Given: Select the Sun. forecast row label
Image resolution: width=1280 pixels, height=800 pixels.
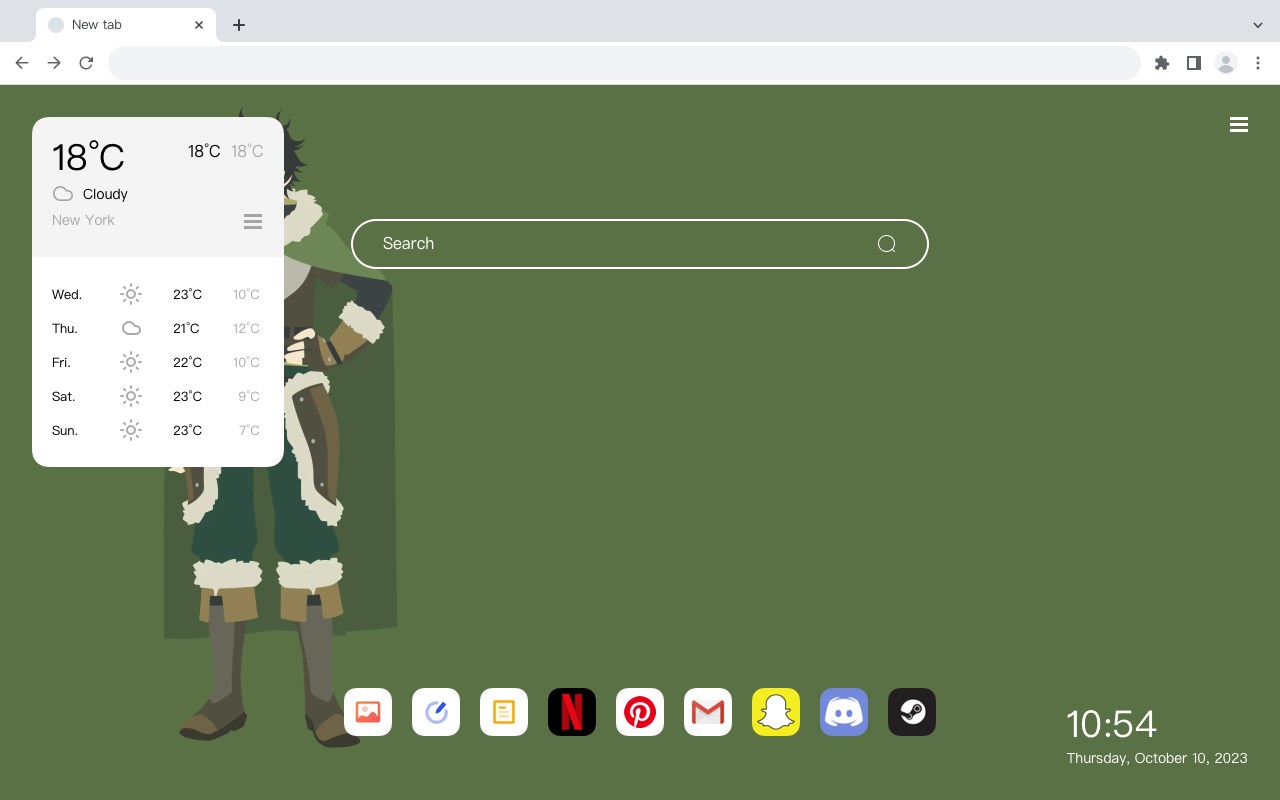Looking at the screenshot, I should 65,430.
